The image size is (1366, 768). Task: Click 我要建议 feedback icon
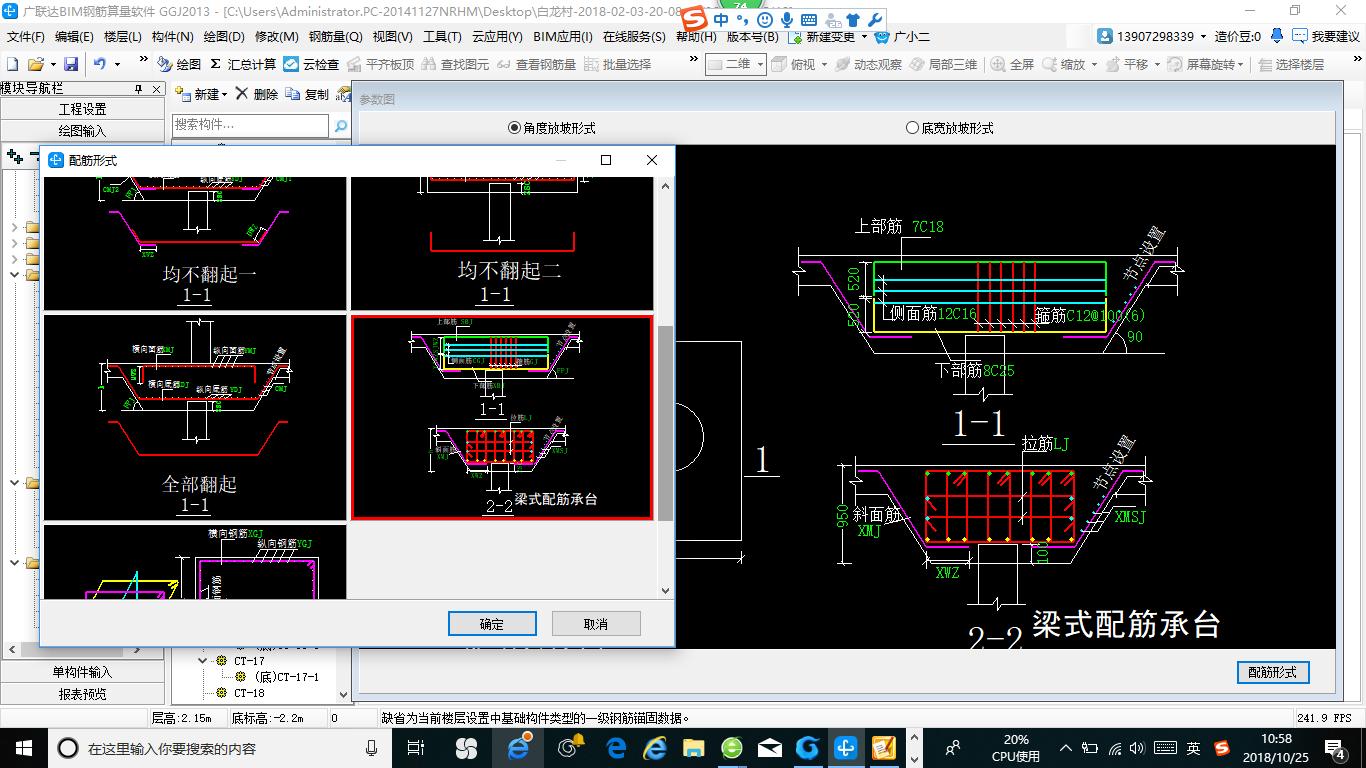1299,36
